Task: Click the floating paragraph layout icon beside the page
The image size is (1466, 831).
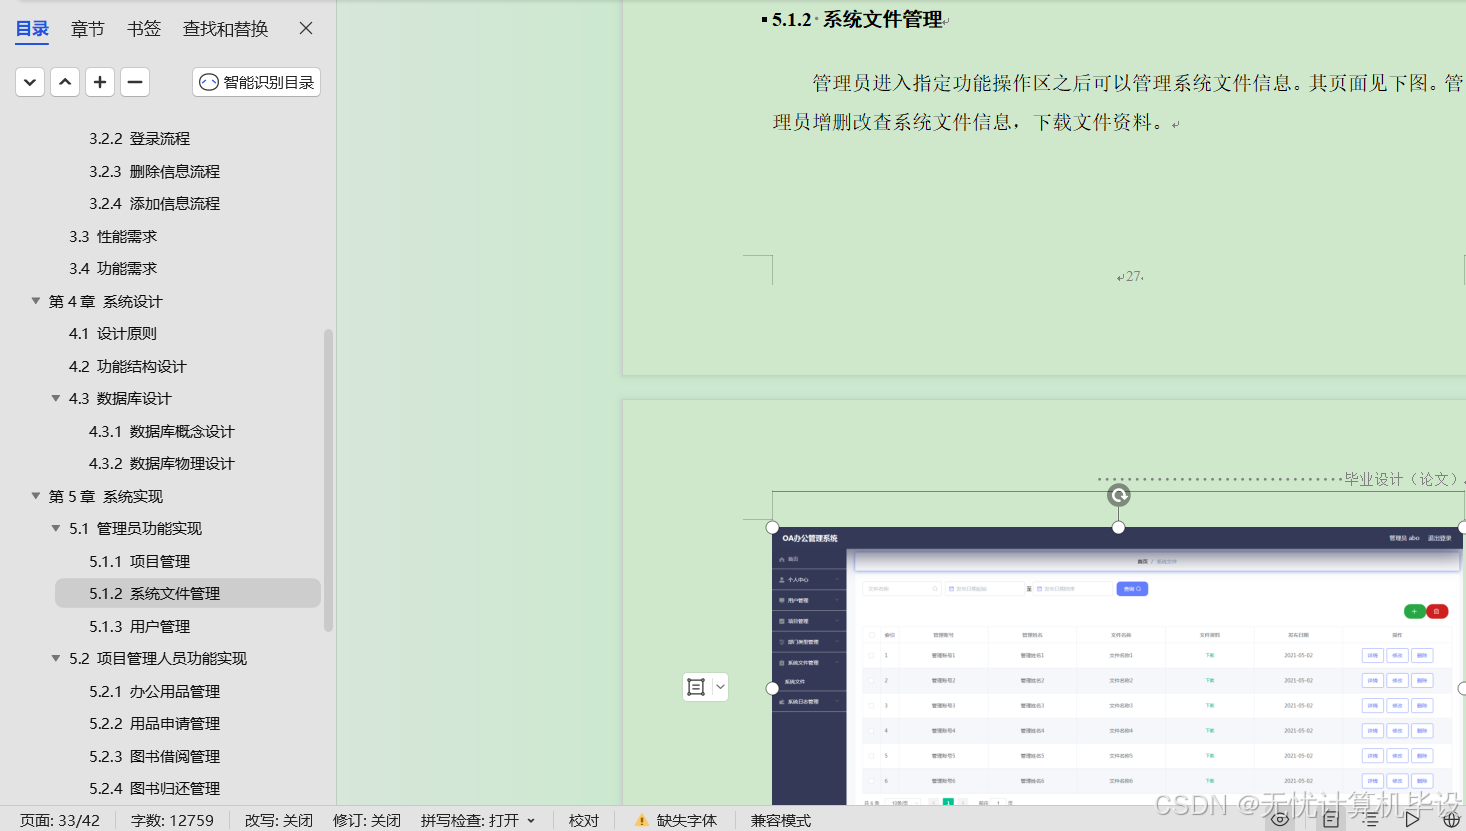Action: [x=698, y=687]
